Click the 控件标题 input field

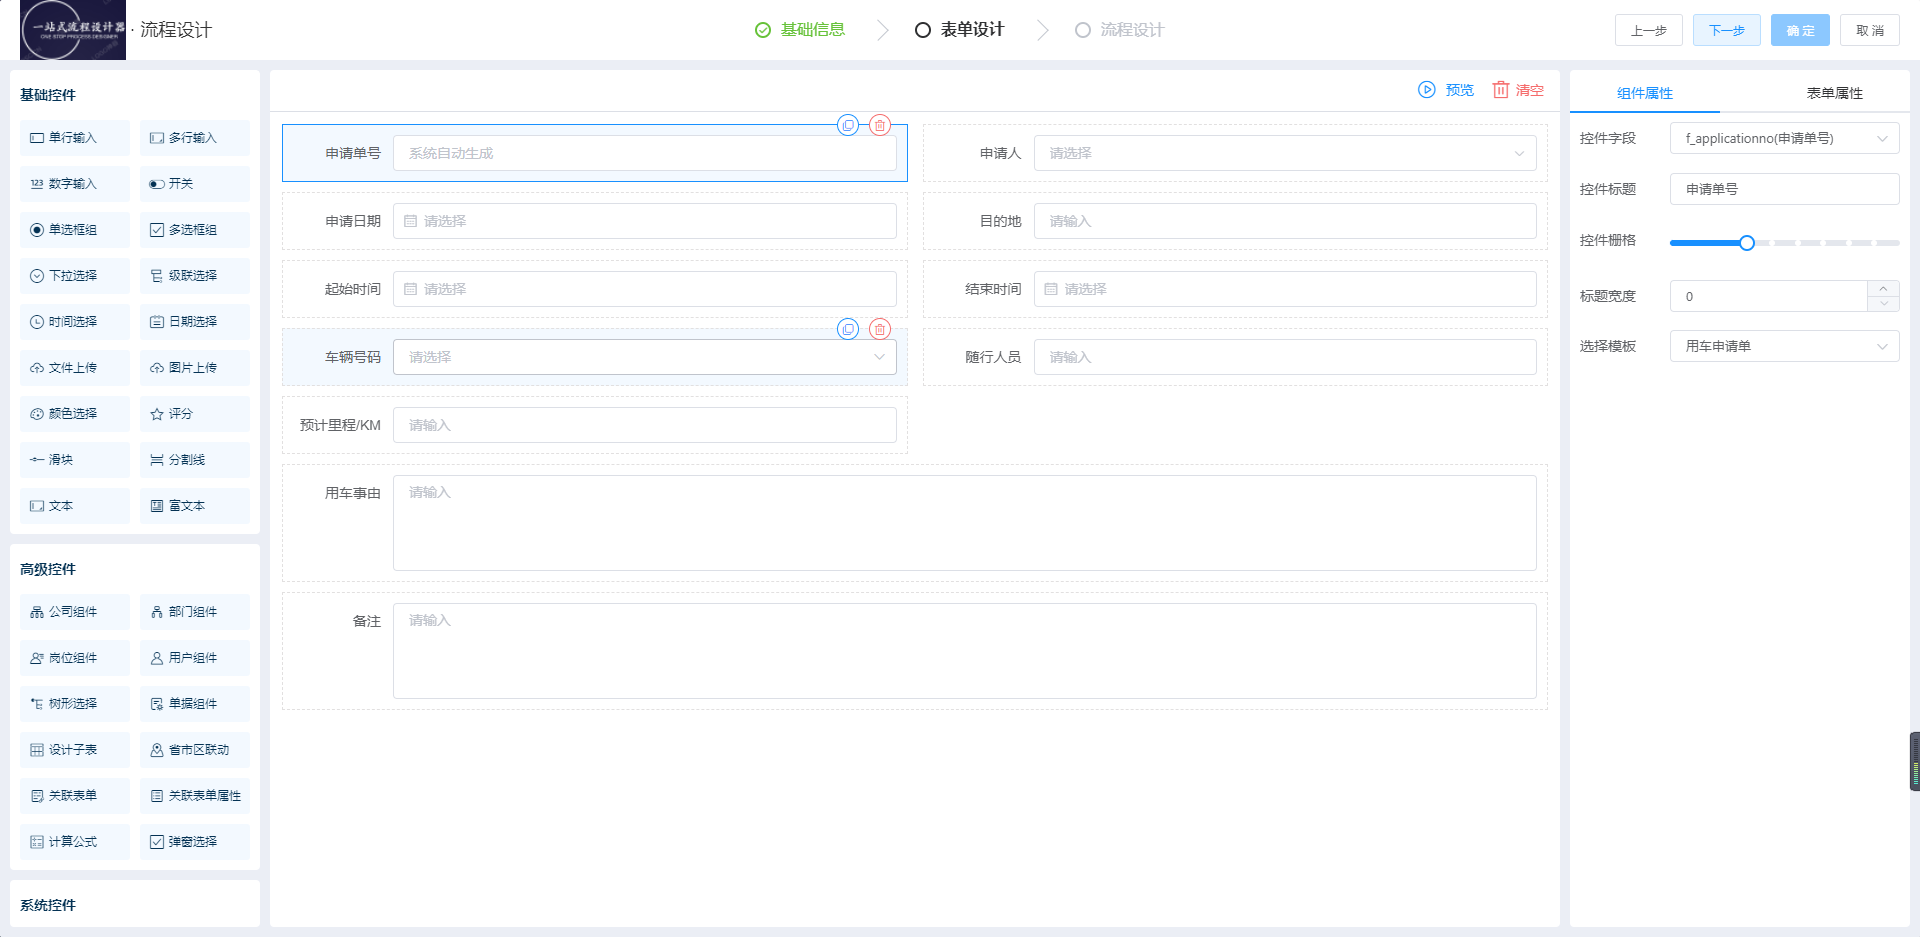[x=1785, y=189]
